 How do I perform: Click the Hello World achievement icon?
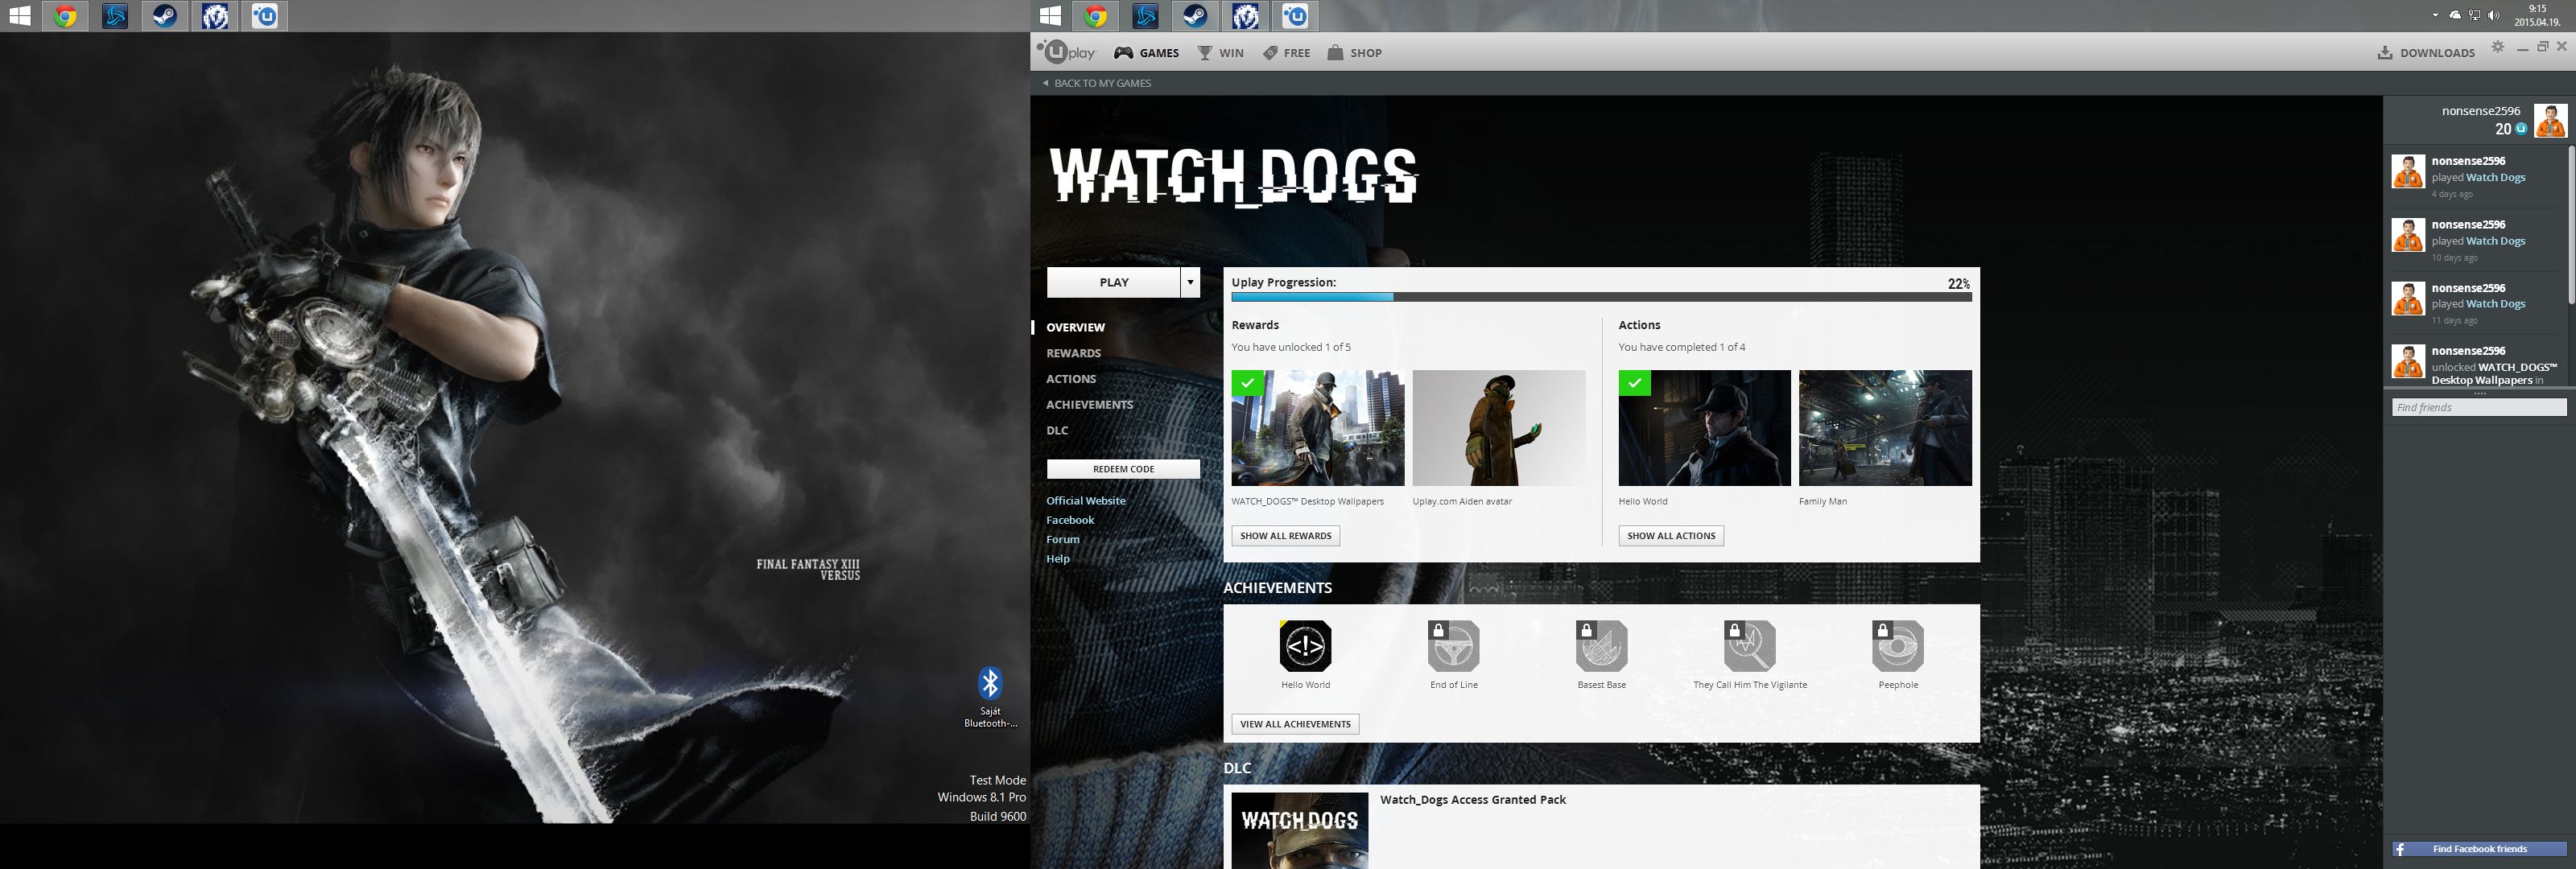click(x=1305, y=646)
